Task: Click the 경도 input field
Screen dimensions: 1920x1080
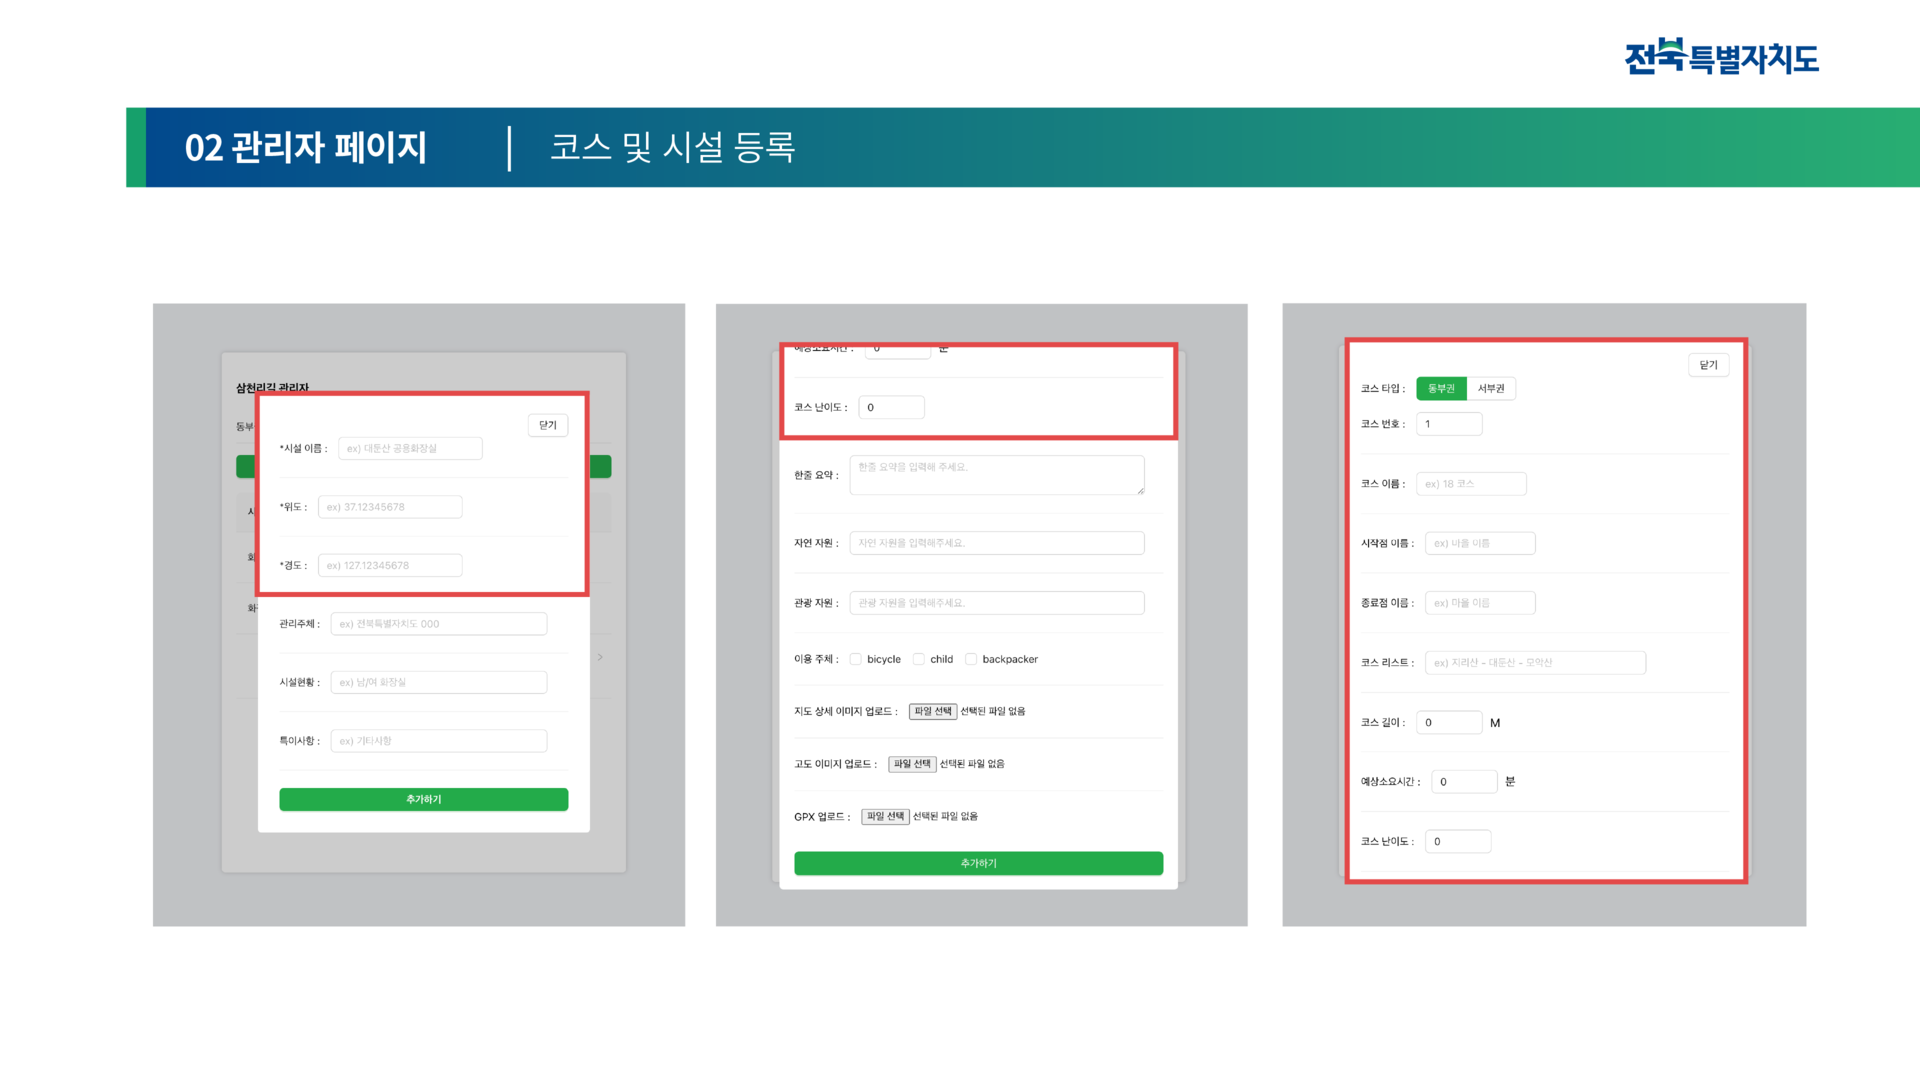Action: 390,565
